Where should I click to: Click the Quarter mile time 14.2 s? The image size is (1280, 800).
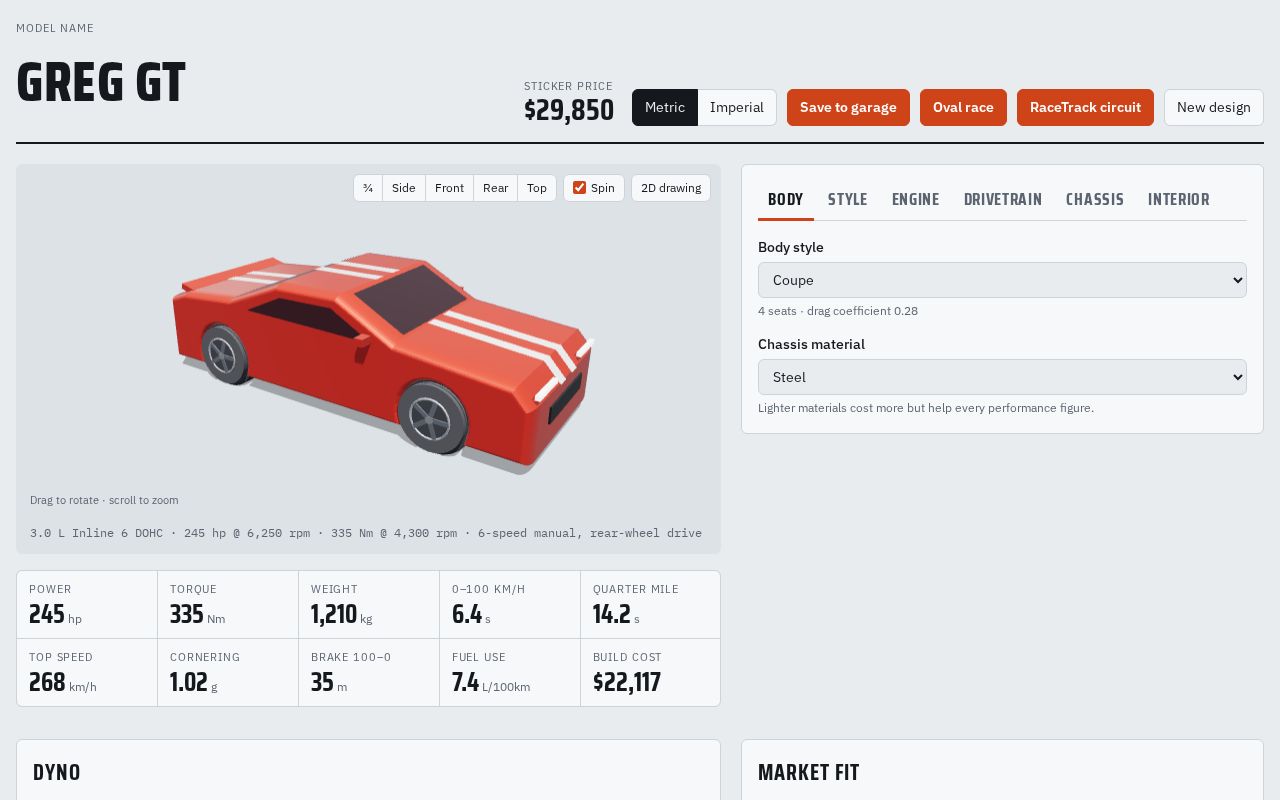[616, 615]
